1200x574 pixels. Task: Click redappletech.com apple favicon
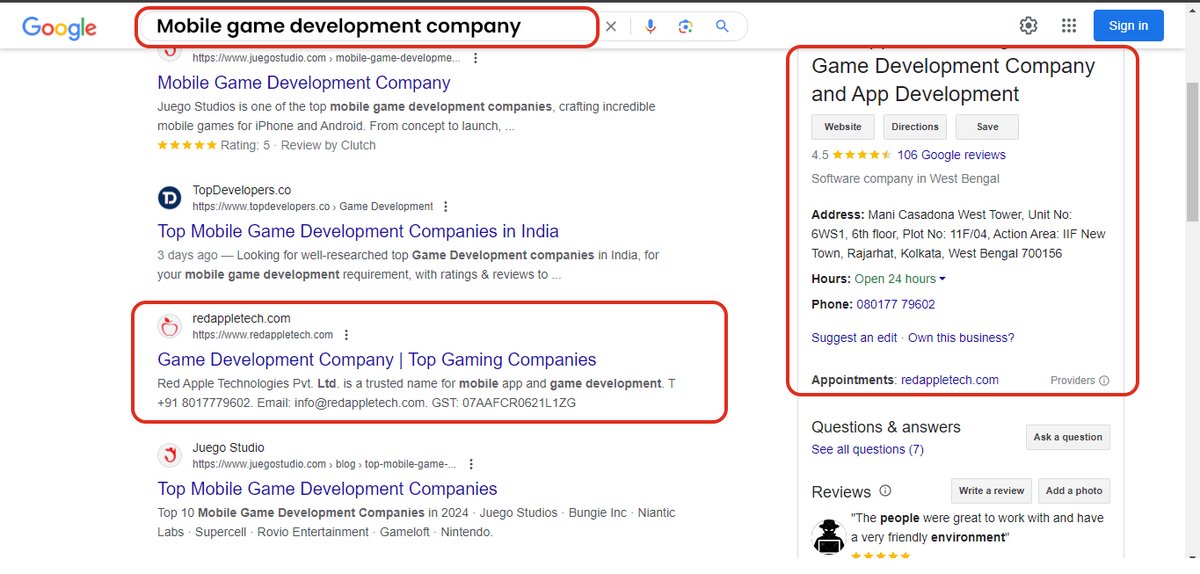pyautogui.click(x=170, y=326)
